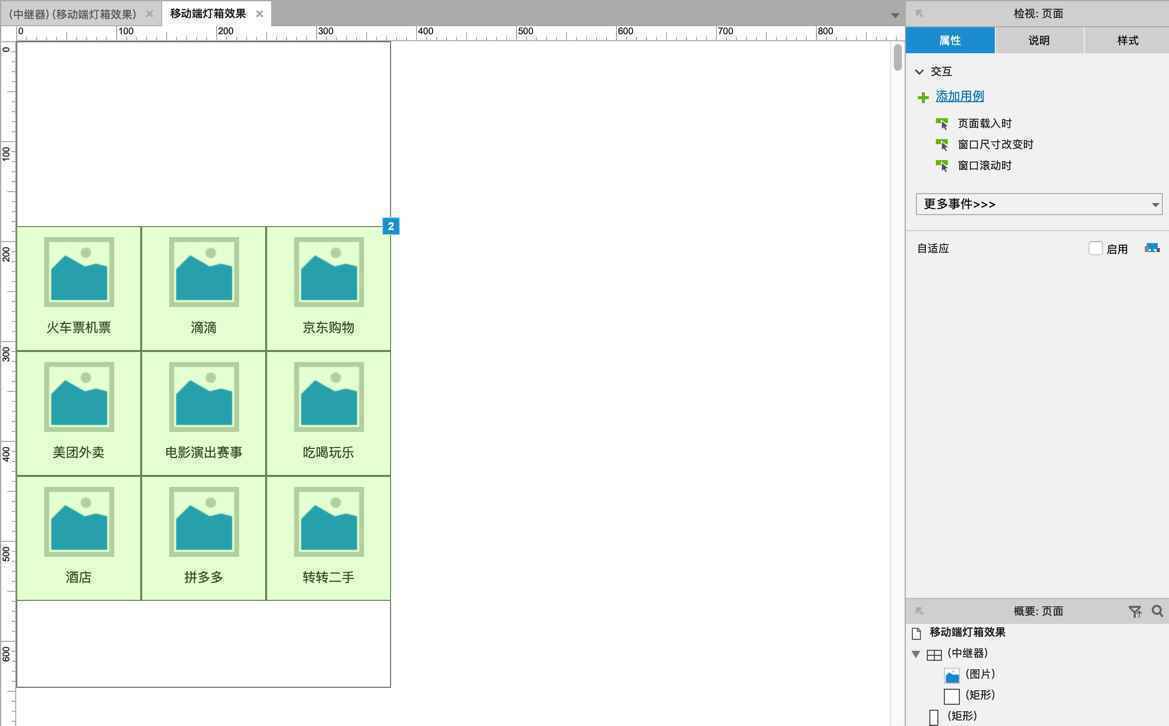The height and width of the screenshot is (726, 1169).
Task: Select 移动端灯箱效果 page in outline
Action: coord(967,632)
